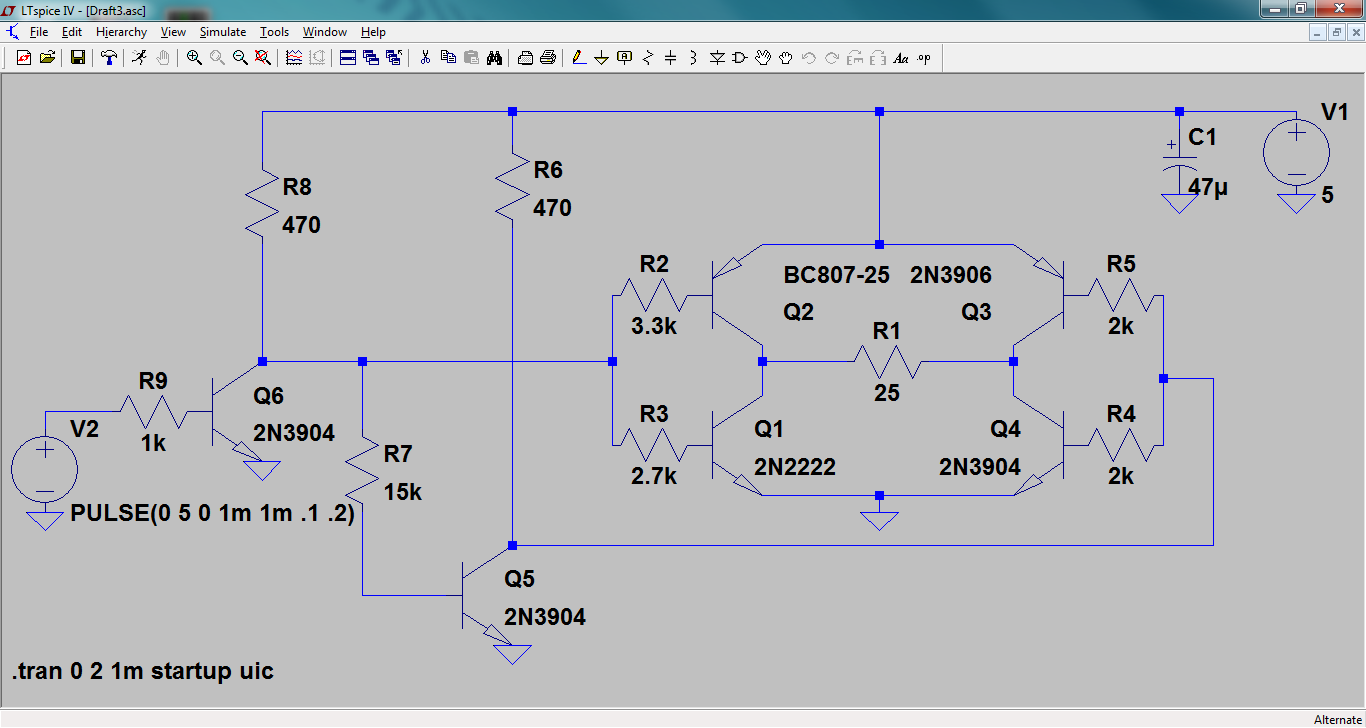1366x728 pixels.
Task: Open the Control Panel hammer icon
Action: point(109,58)
